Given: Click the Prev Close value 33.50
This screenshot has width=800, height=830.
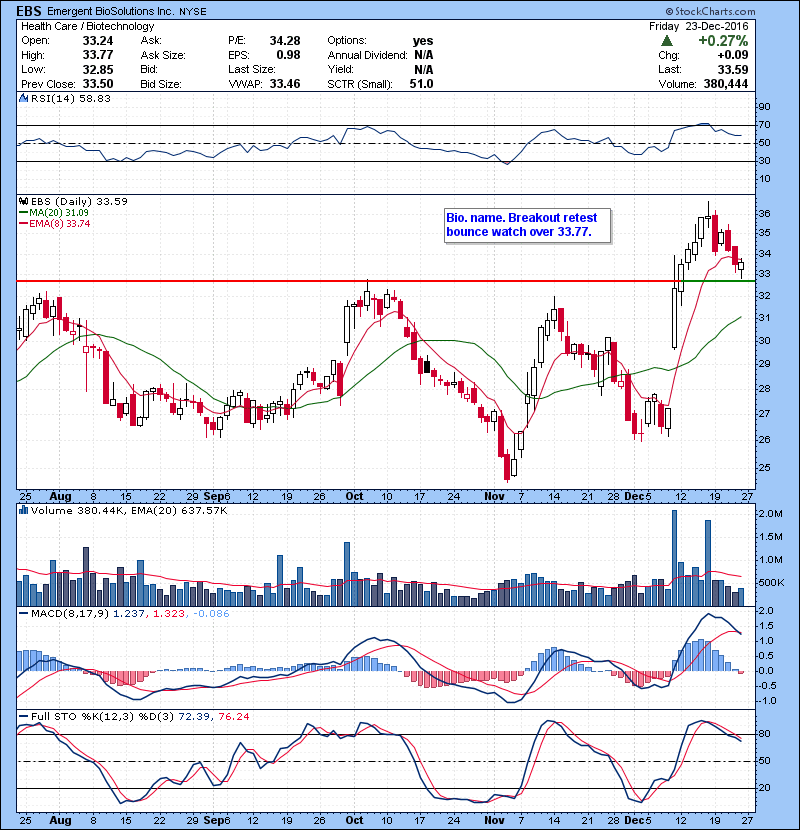Looking at the screenshot, I should pos(98,84).
